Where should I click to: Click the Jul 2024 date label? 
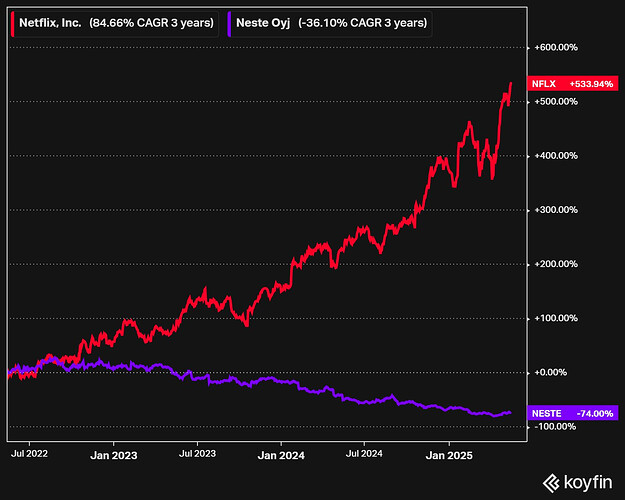[x=364, y=454]
